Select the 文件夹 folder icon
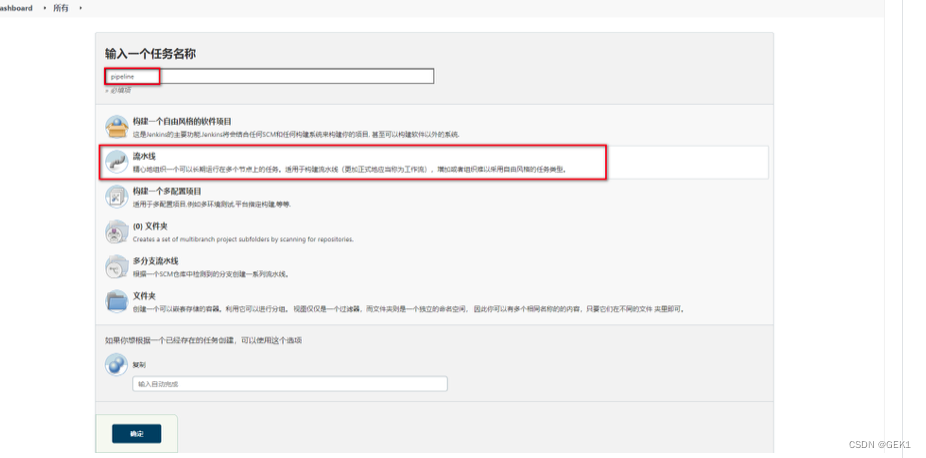 click(x=116, y=301)
